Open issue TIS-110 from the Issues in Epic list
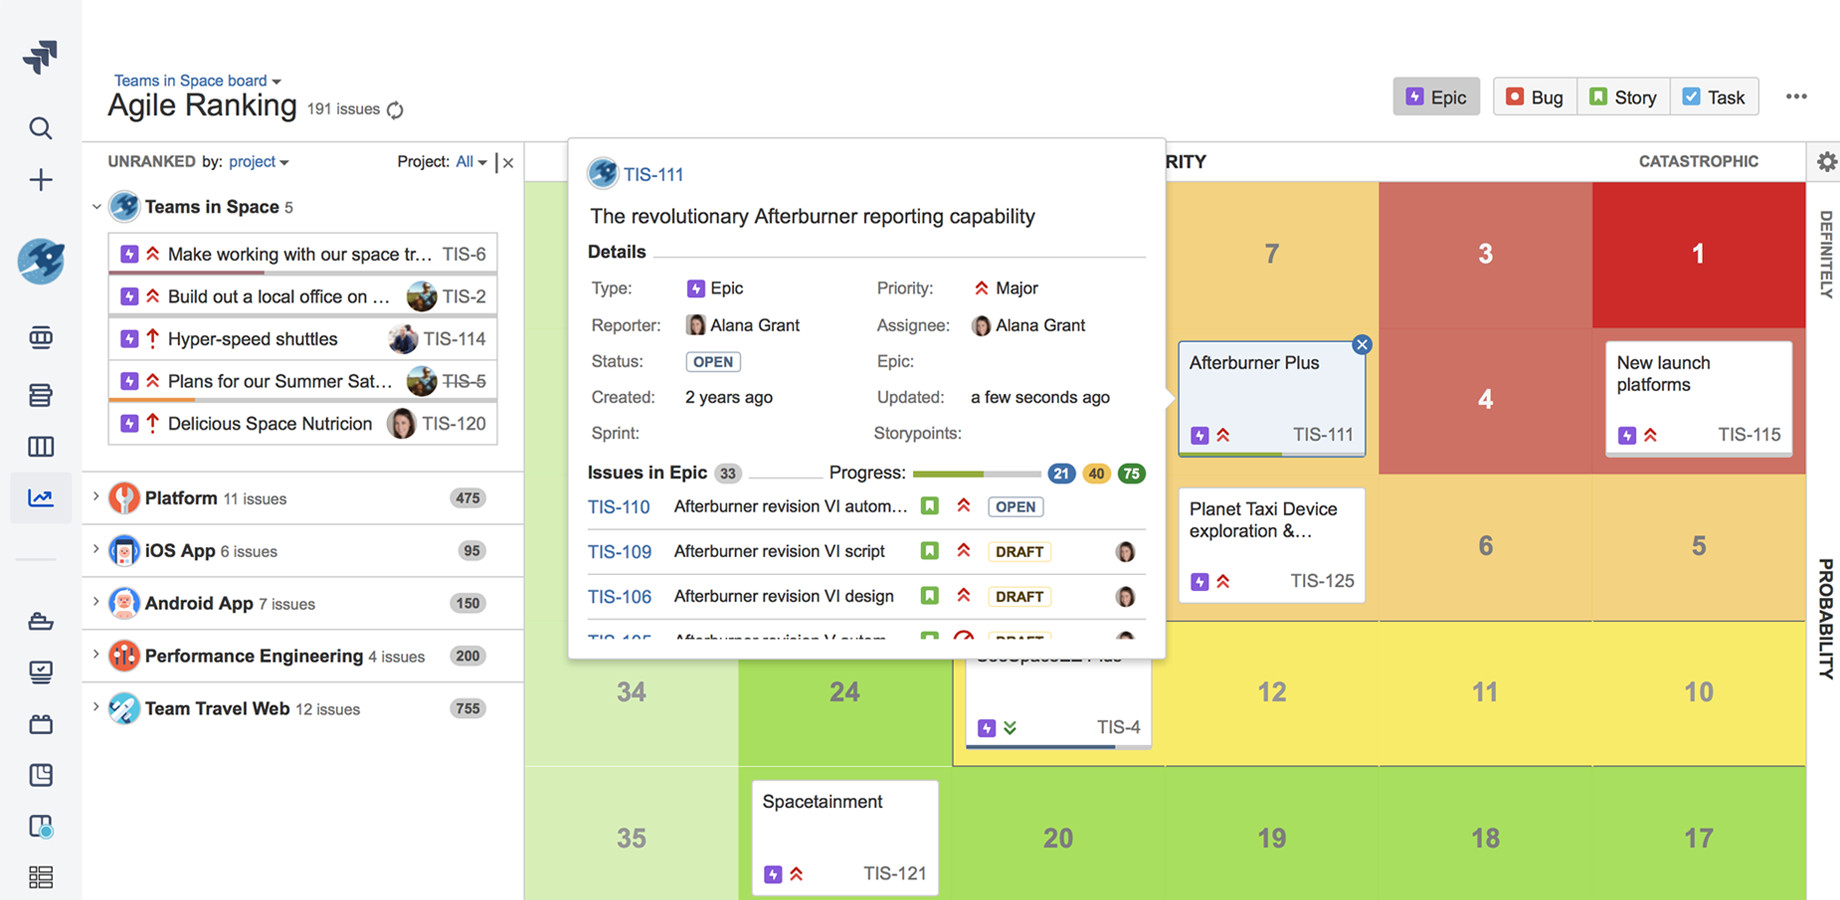The width and height of the screenshot is (1840, 900). coord(620,507)
